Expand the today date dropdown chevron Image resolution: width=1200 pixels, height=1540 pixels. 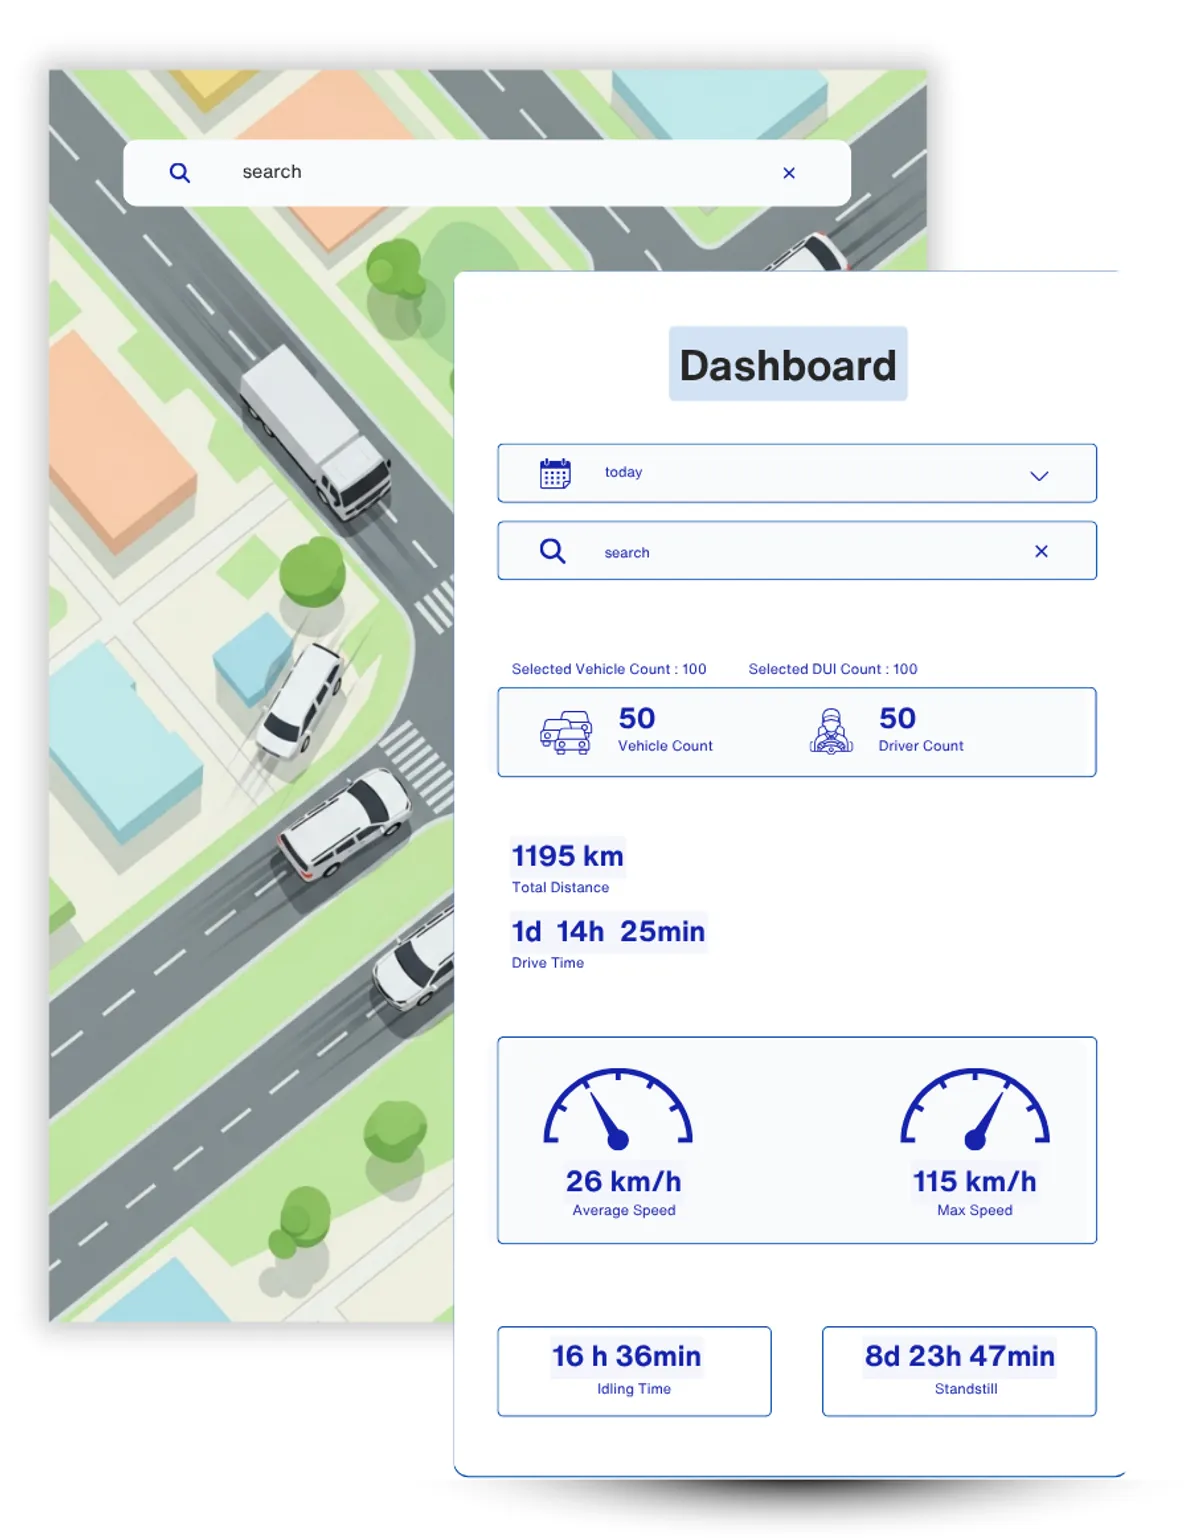coord(1039,475)
